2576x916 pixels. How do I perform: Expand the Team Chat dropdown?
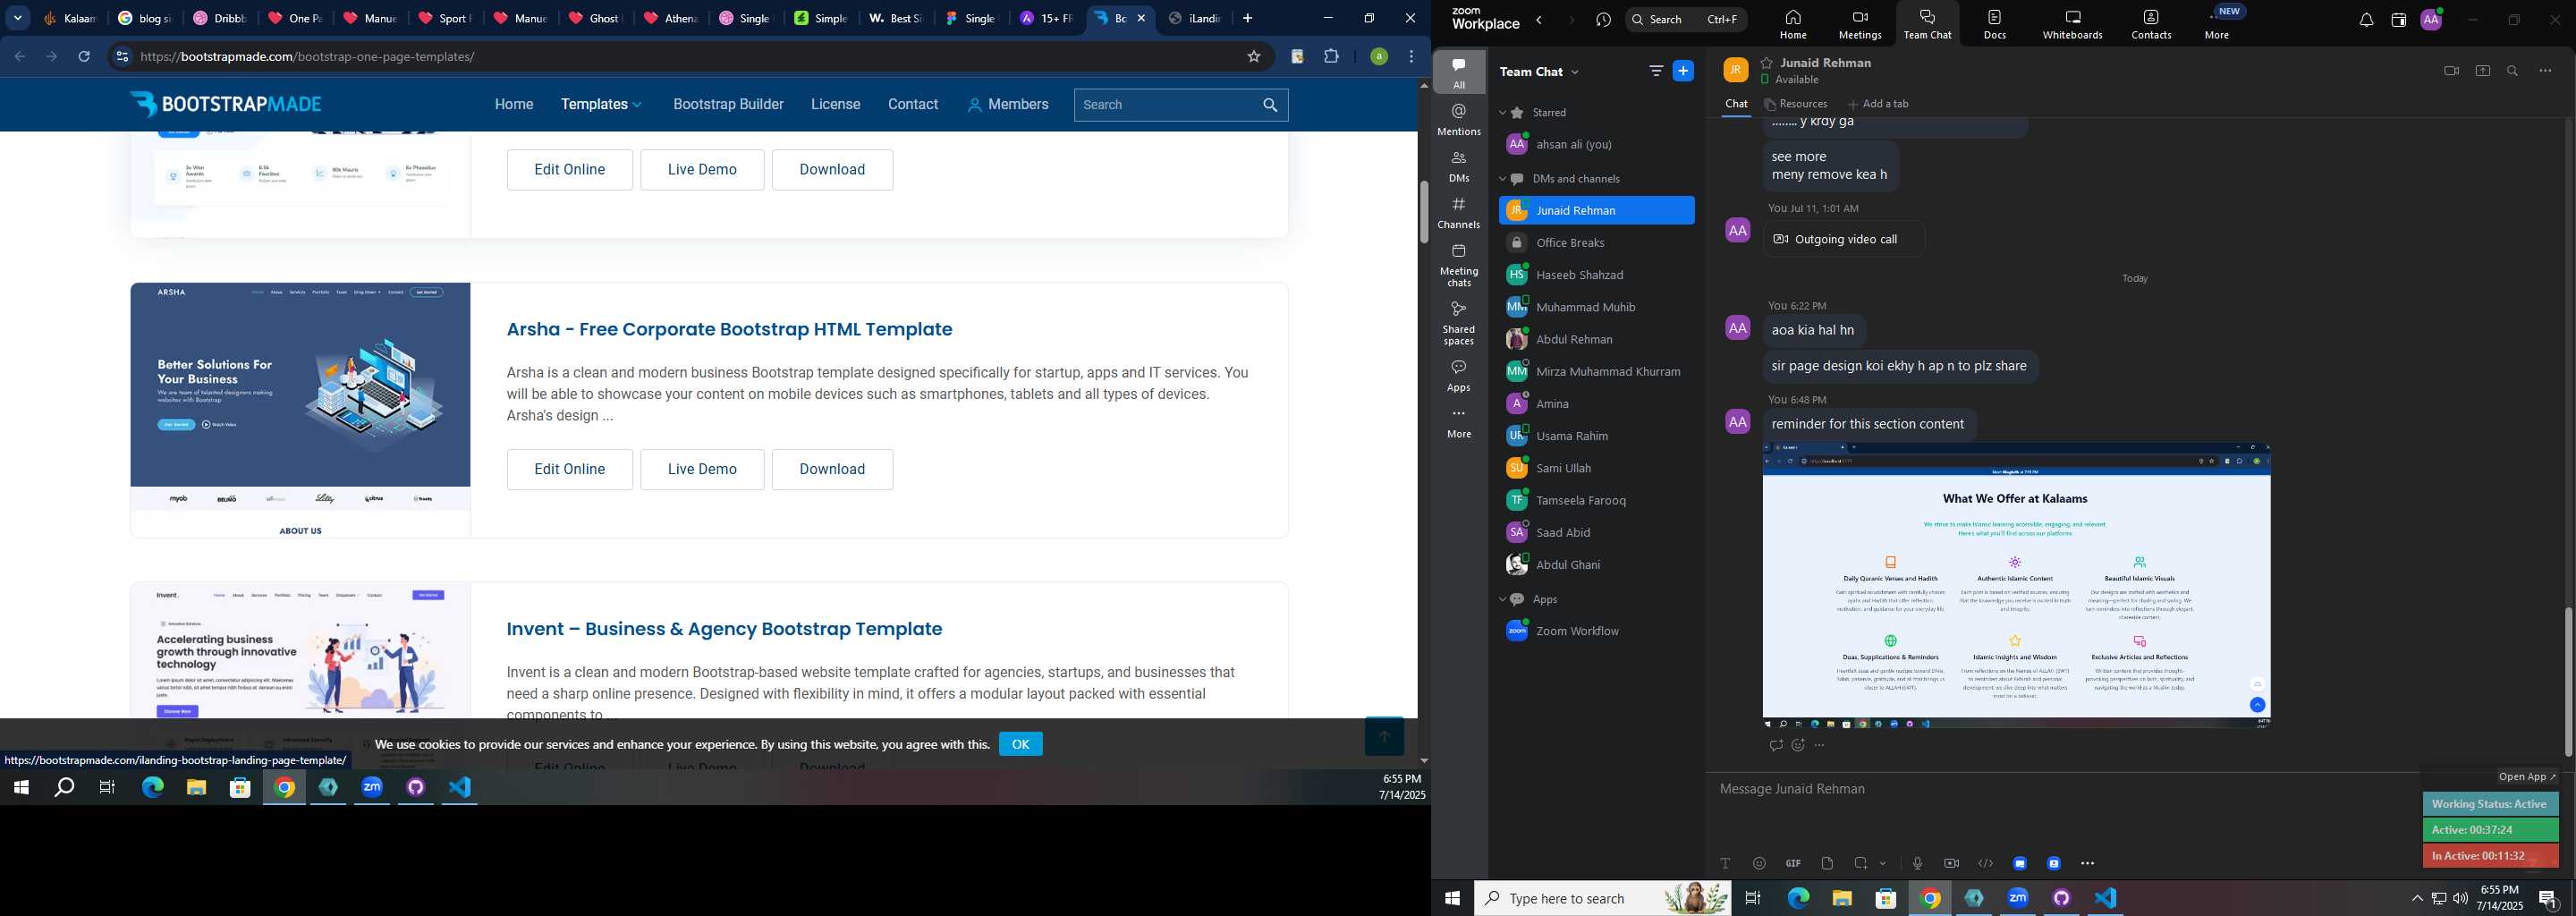[x=1576, y=72]
